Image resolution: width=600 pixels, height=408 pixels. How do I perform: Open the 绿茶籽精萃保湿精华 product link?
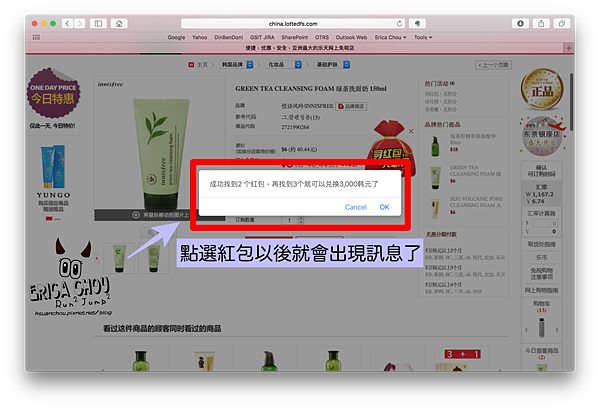pyautogui.click(x=472, y=139)
